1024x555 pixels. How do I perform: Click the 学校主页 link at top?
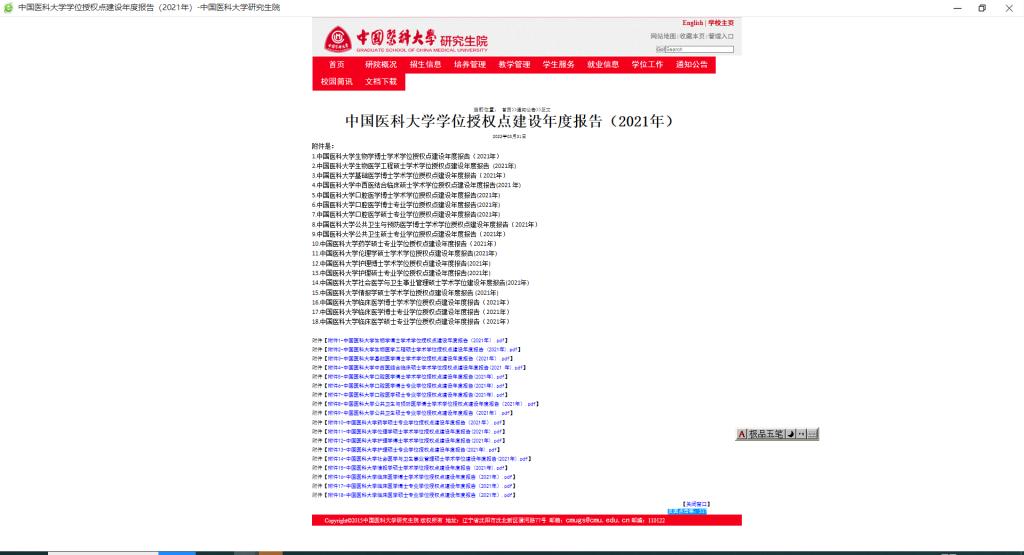[721, 22]
